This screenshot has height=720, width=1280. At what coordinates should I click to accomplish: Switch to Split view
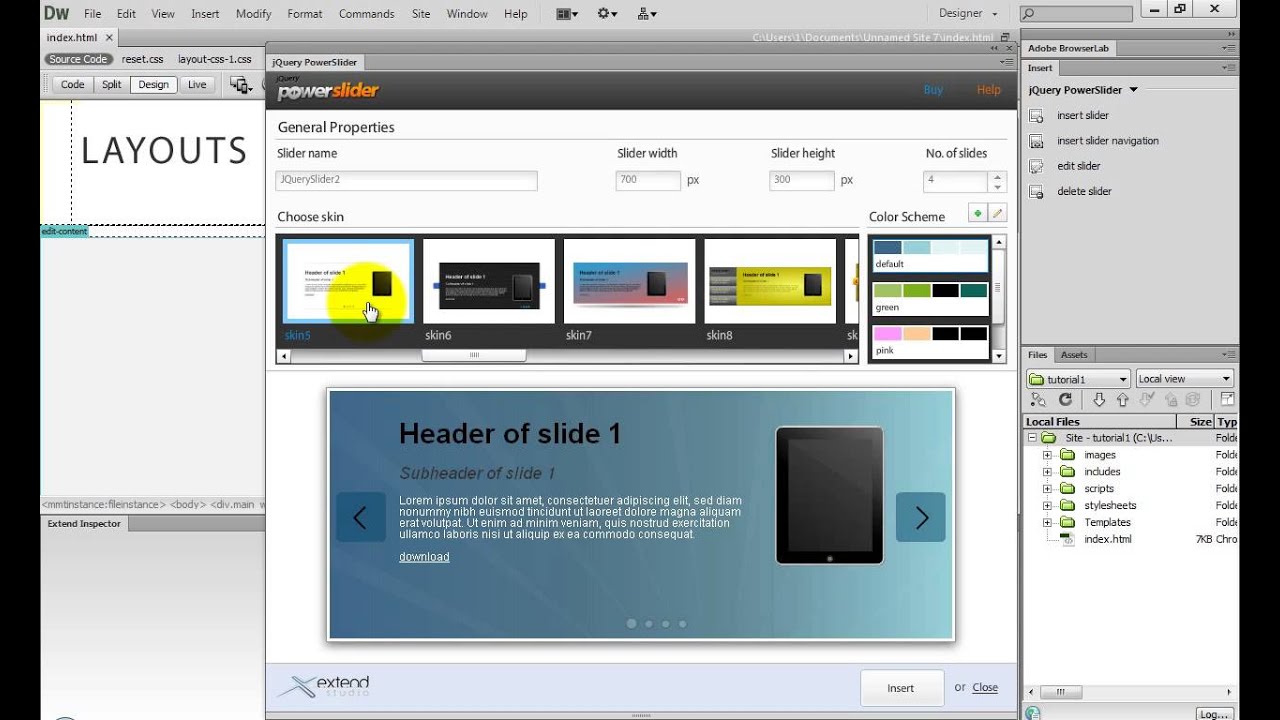112,85
